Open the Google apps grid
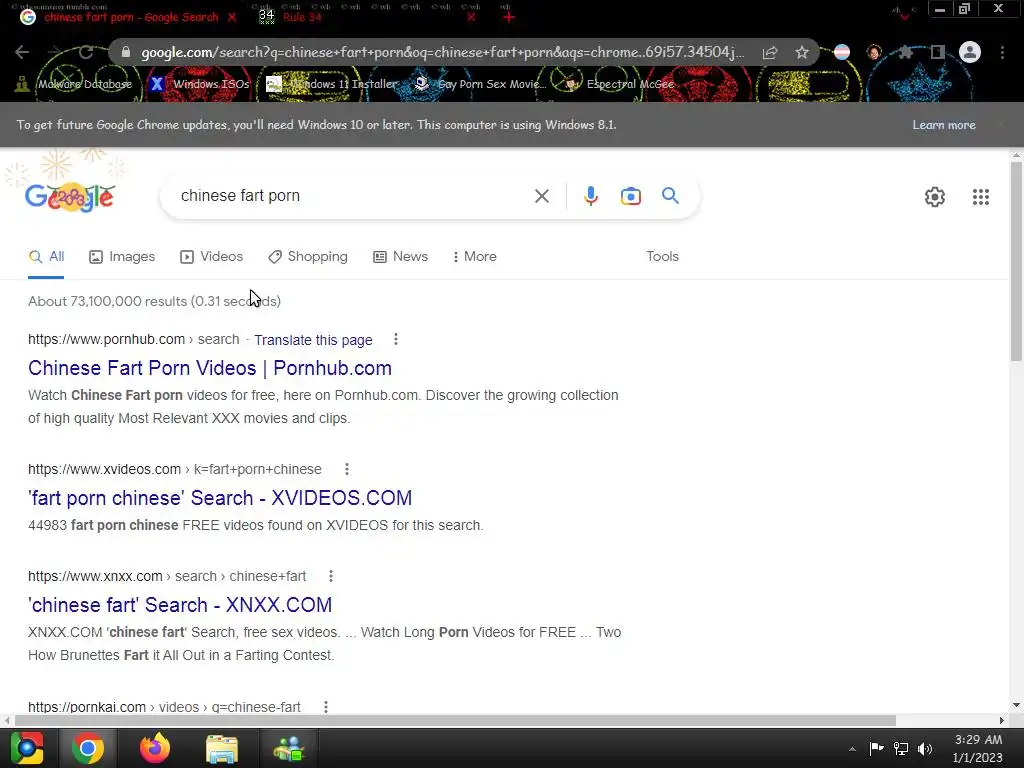The height and width of the screenshot is (768, 1024). [x=980, y=197]
